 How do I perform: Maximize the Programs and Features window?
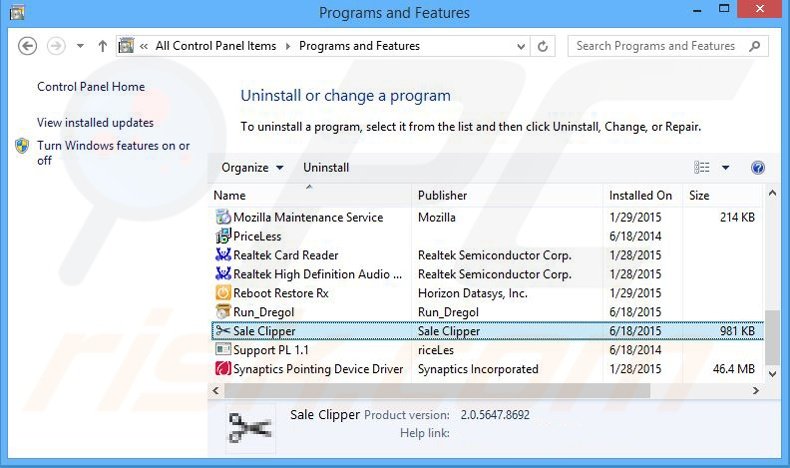point(724,9)
